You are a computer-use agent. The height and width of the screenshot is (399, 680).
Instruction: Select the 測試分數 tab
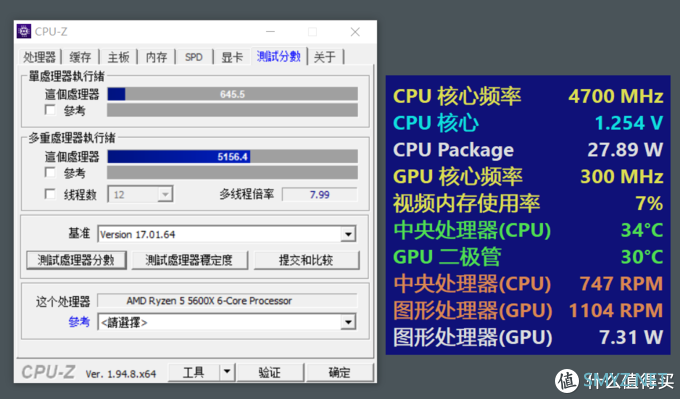pyautogui.click(x=279, y=56)
